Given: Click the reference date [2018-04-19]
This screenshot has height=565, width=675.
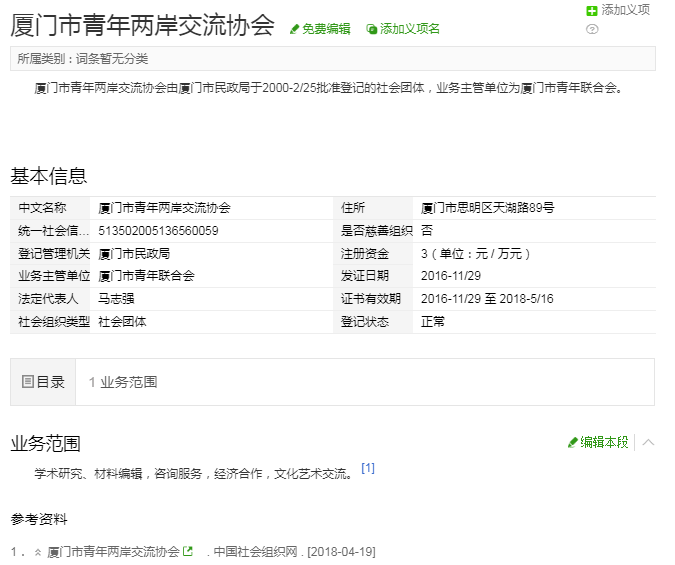Looking at the screenshot, I should (x=341, y=552).
